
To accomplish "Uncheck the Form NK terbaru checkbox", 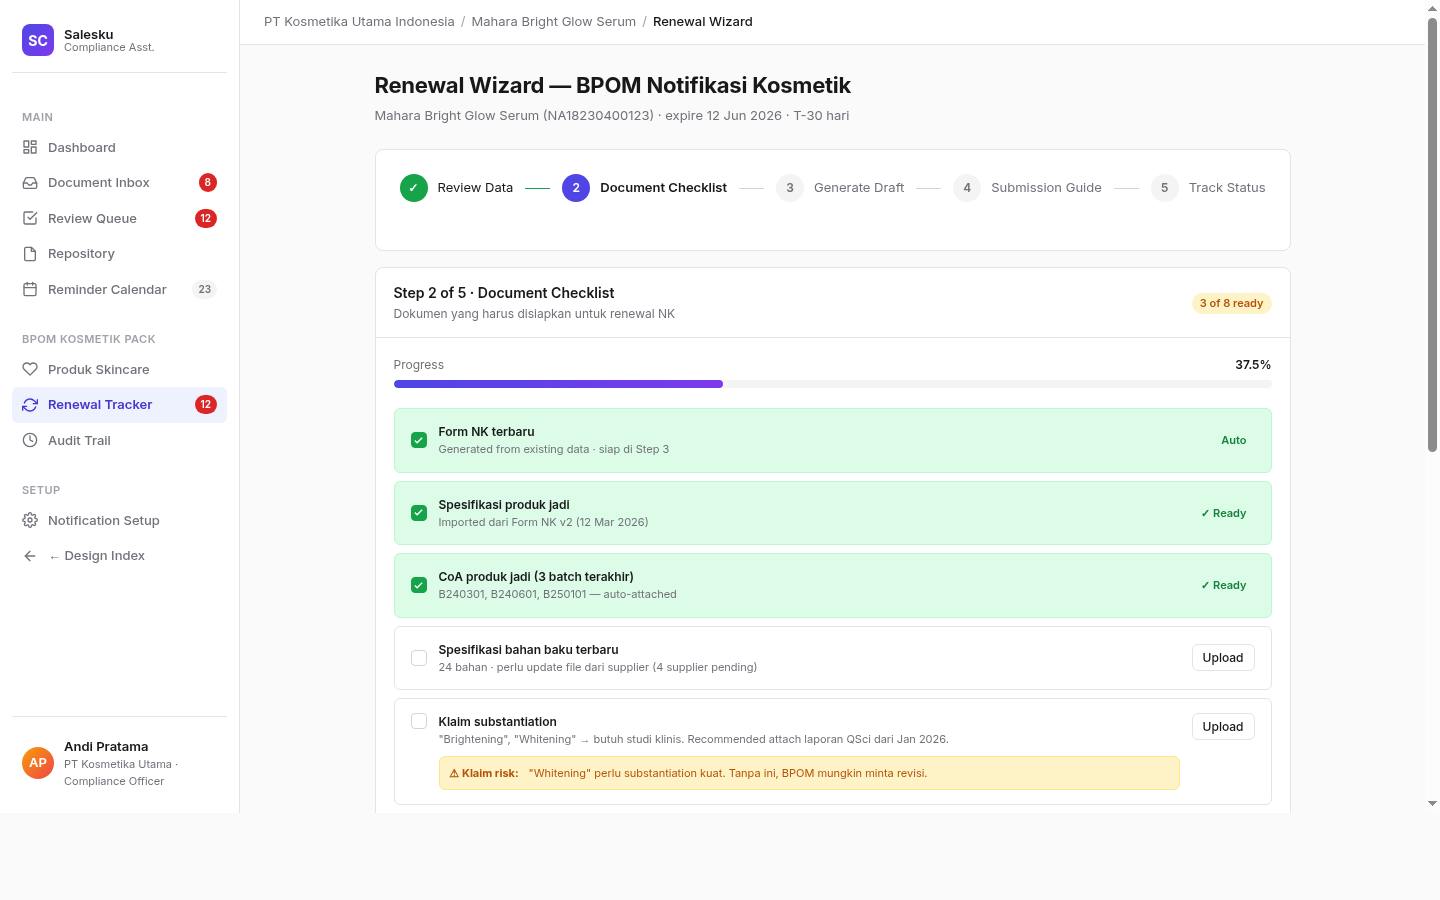I will click(419, 440).
